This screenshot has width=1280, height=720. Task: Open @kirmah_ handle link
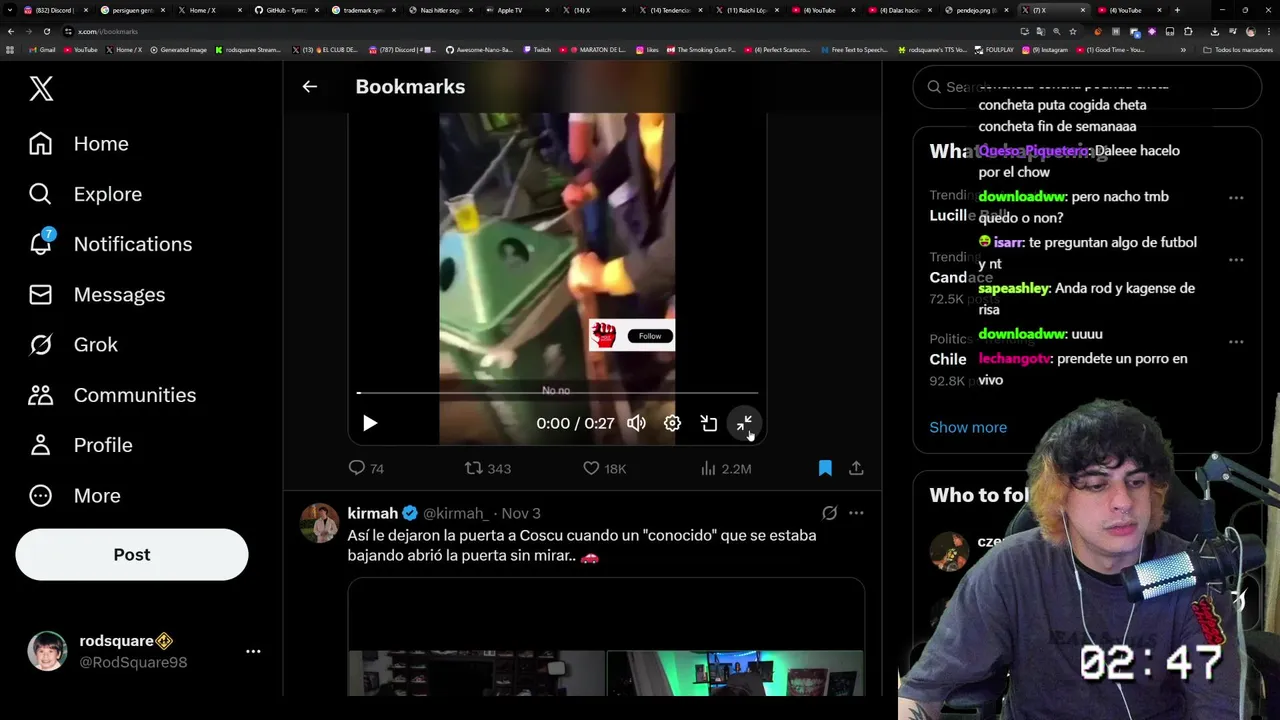[456, 513]
